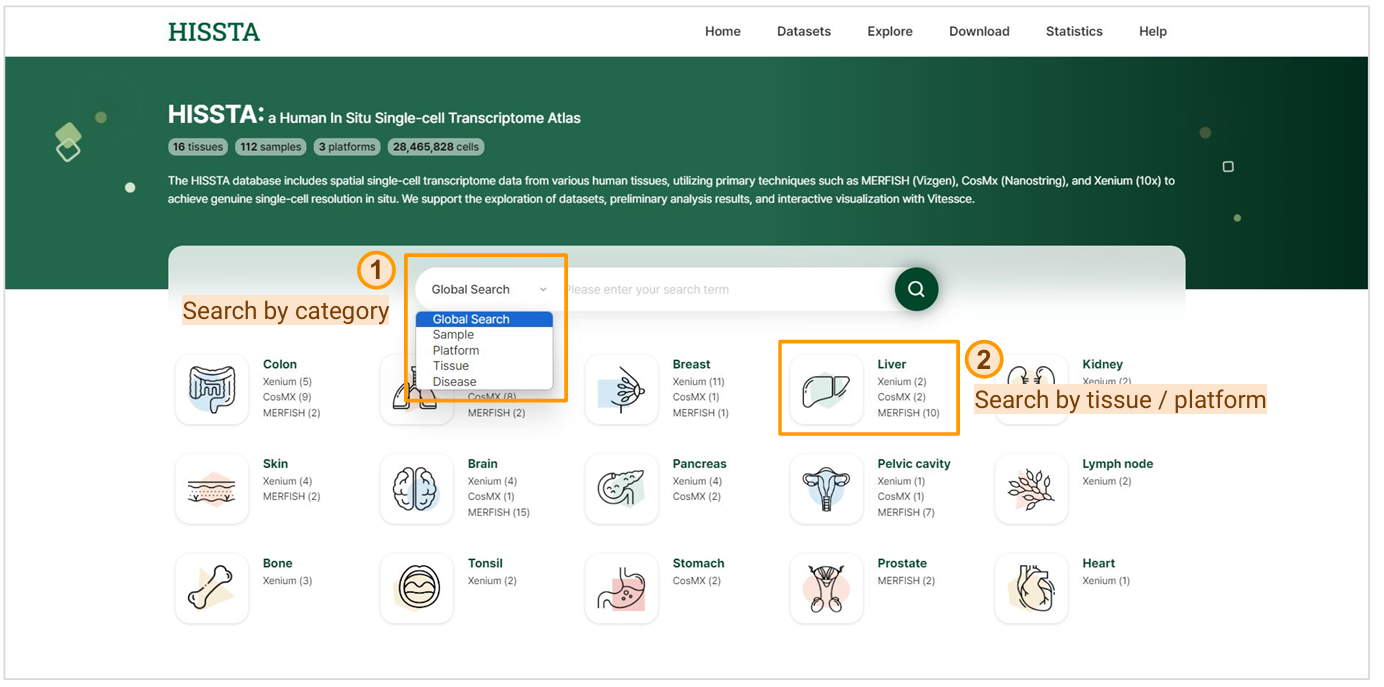Screen dimensions: 1384x687
Task: Open the Datasets menu item
Action: (803, 31)
